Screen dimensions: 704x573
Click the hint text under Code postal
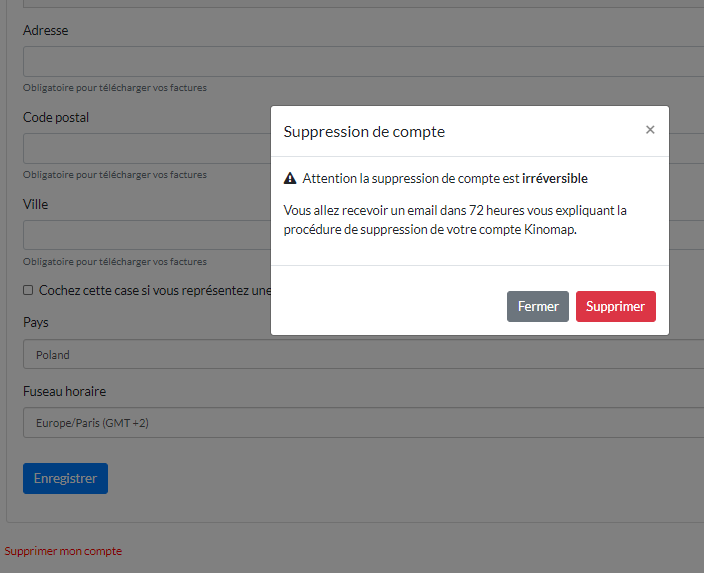(x=115, y=175)
